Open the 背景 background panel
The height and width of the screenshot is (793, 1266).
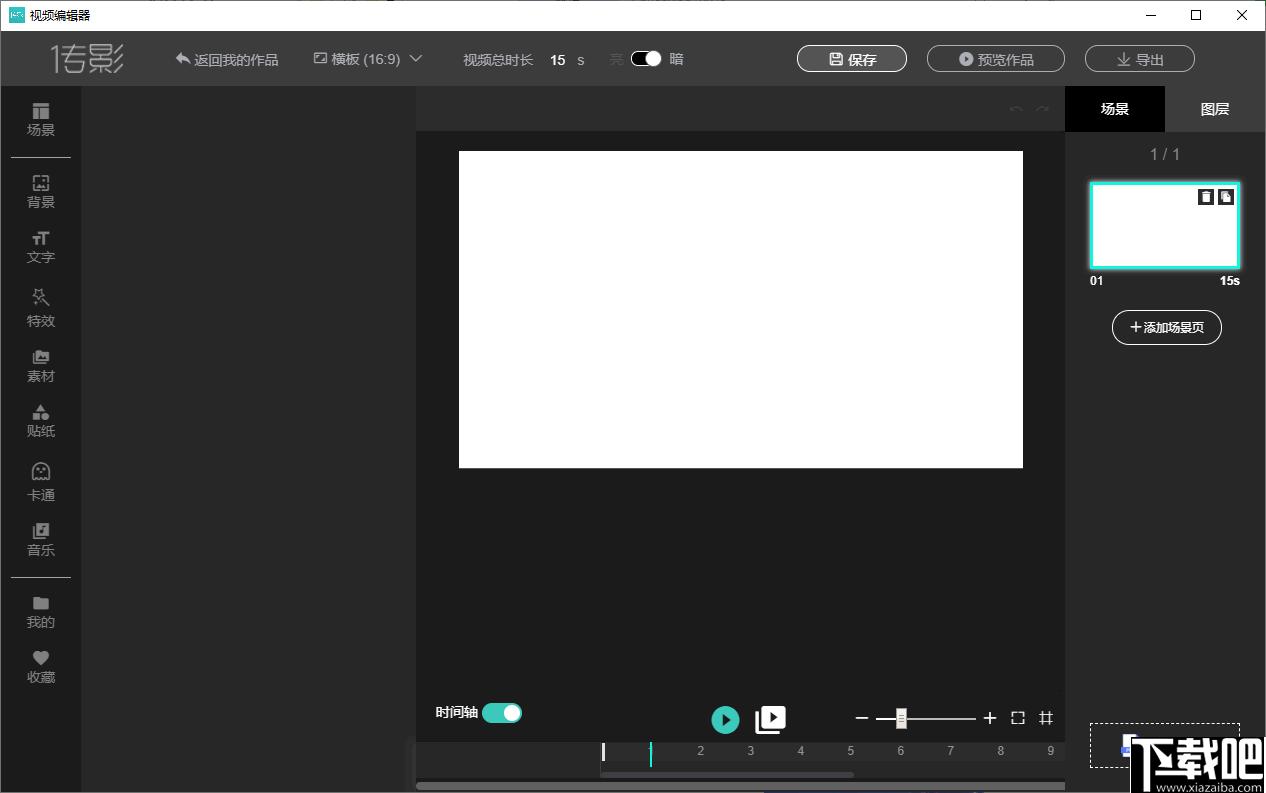click(41, 191)
